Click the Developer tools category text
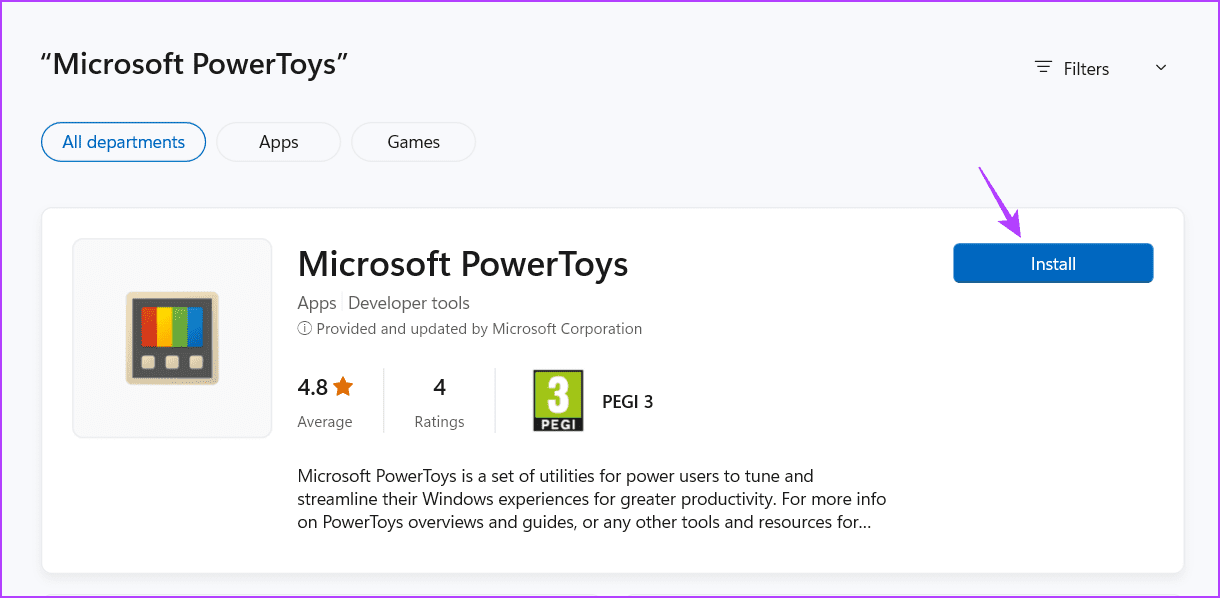The width and height of the screenshot is (1220, 598). 409,303
